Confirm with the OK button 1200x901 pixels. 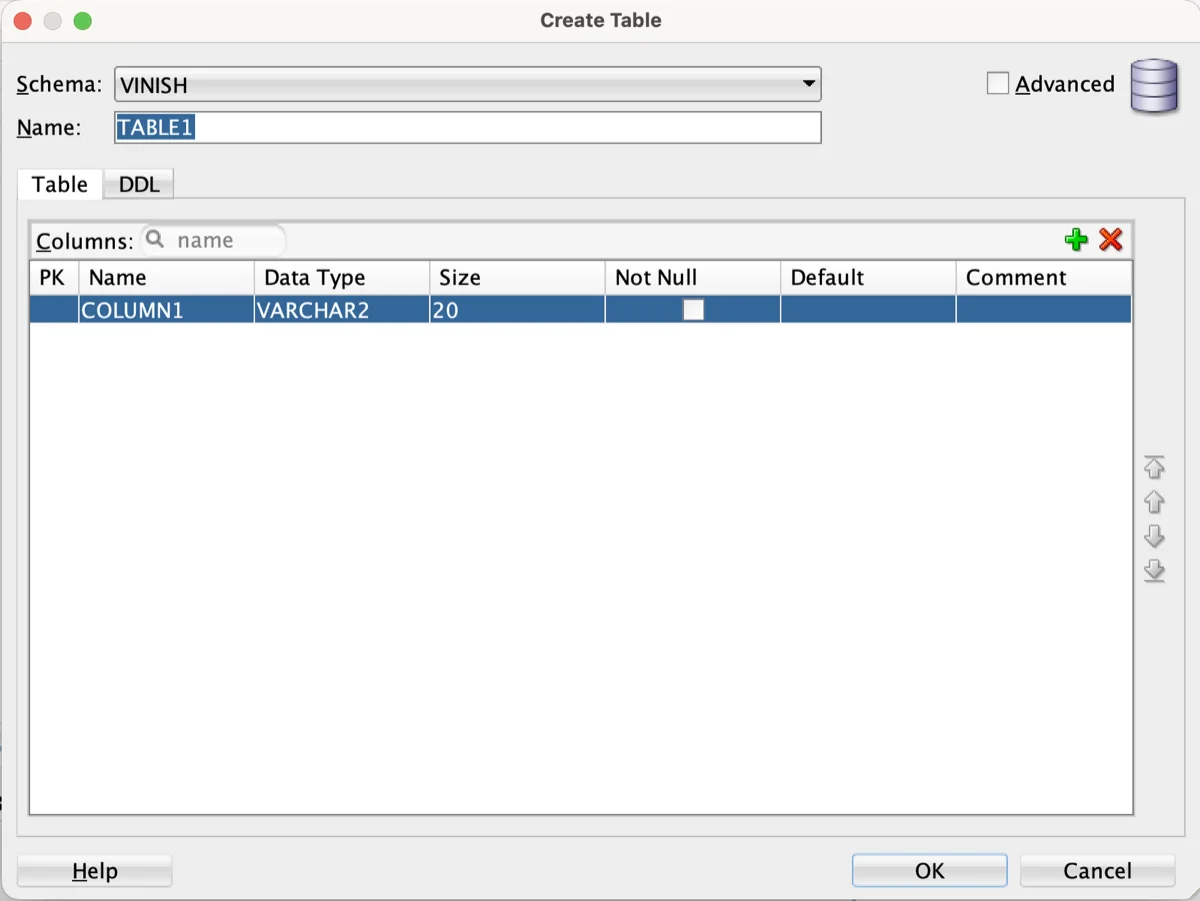(x=929, y=871)
